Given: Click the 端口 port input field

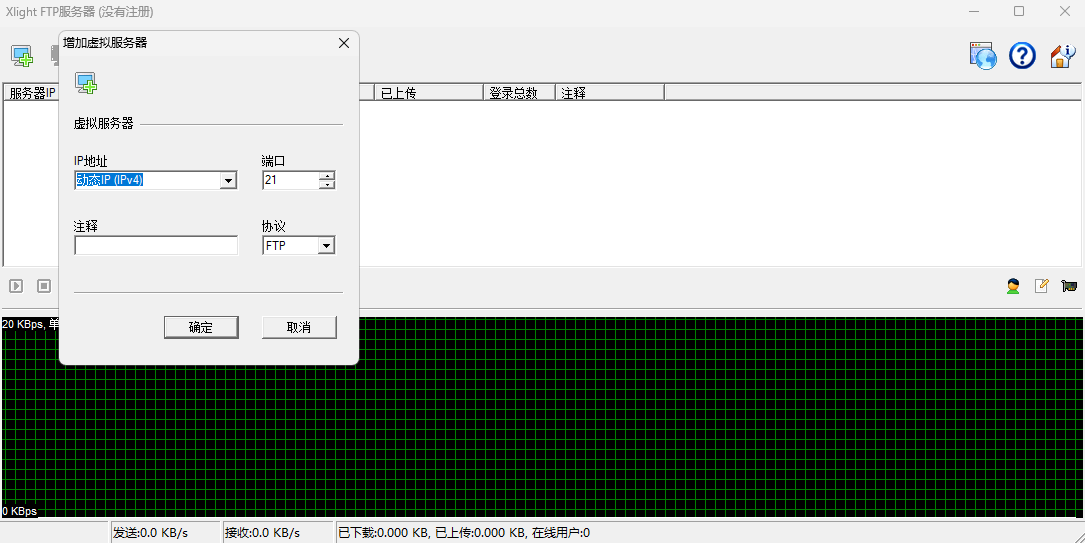Looking at the screenshot, I should [x=291, y=181].
